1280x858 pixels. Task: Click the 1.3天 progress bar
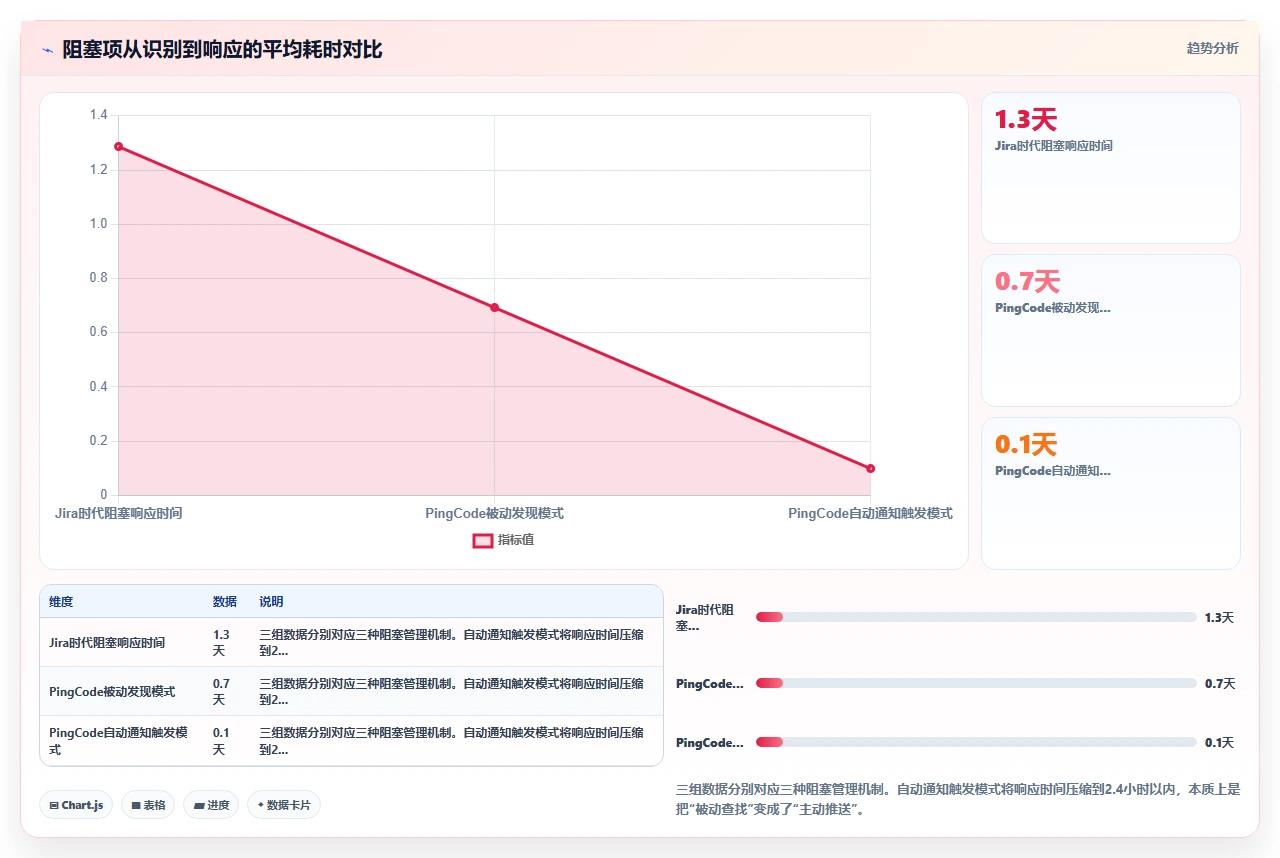coord(976,617)
